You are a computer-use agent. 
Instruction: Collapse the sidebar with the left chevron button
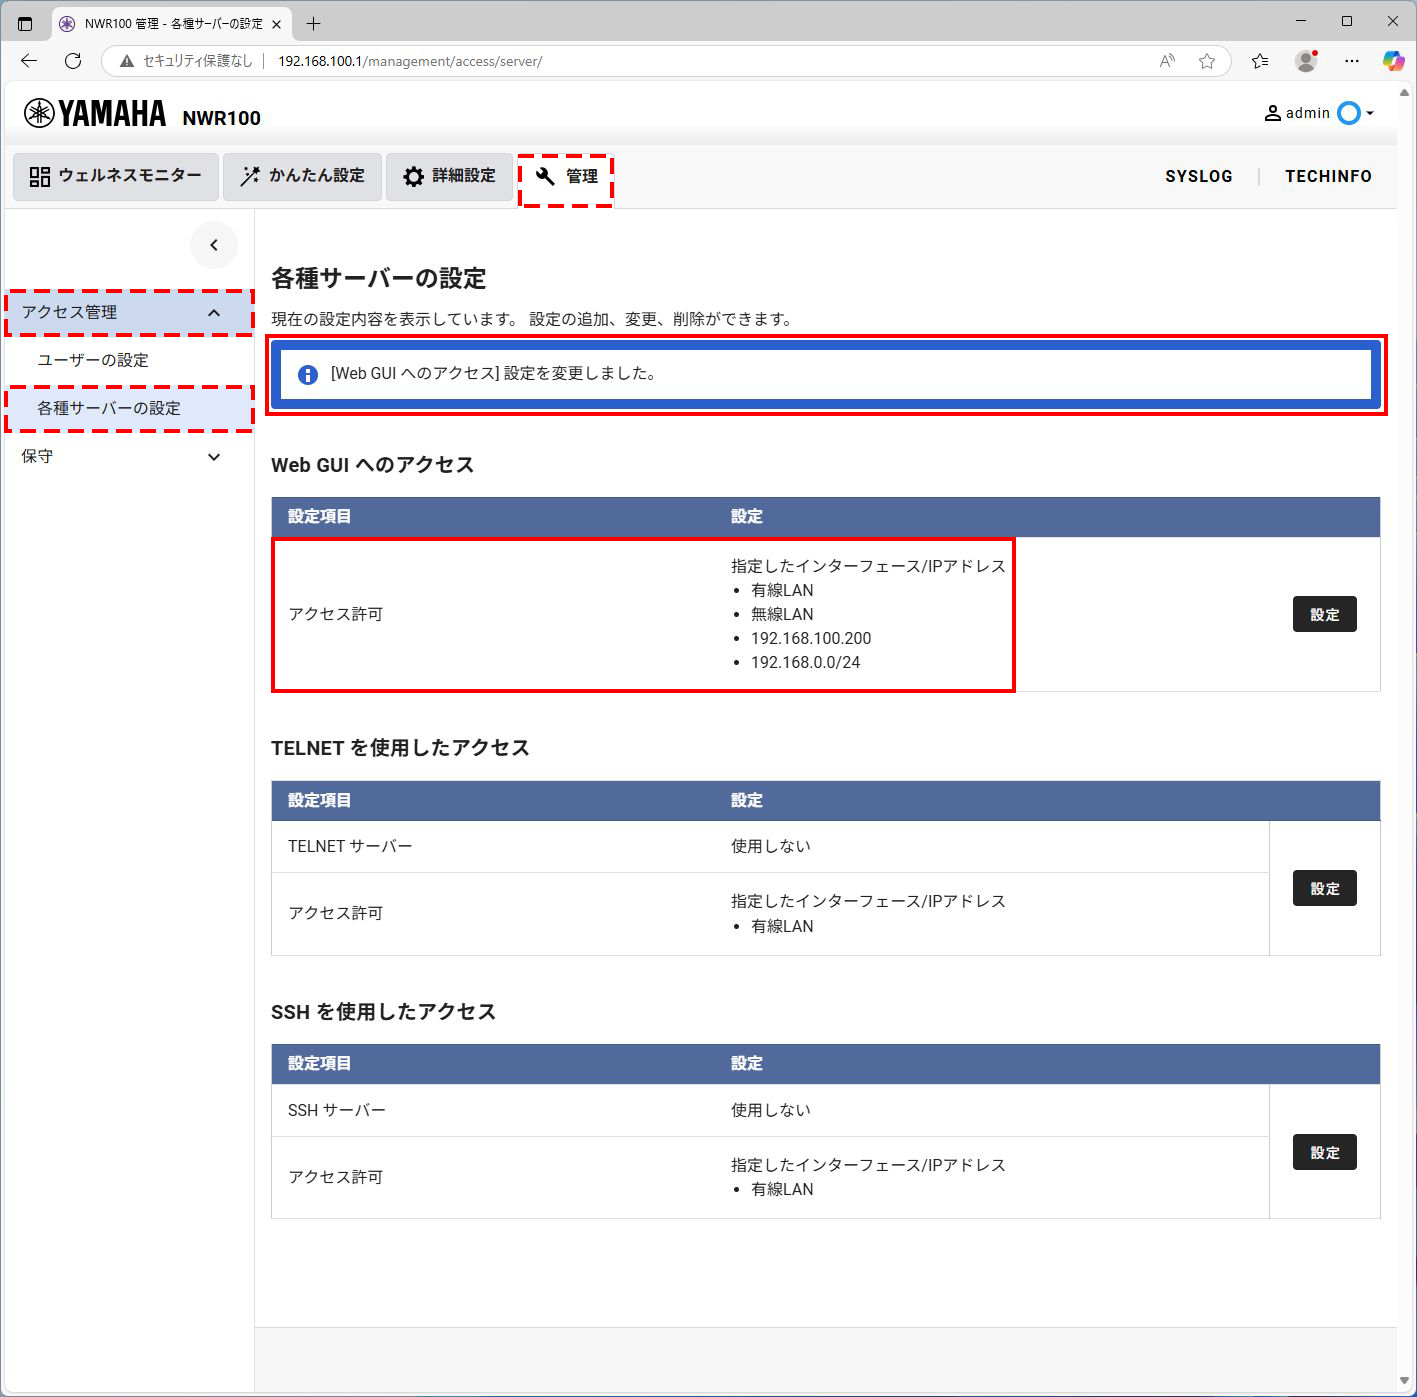214,244
